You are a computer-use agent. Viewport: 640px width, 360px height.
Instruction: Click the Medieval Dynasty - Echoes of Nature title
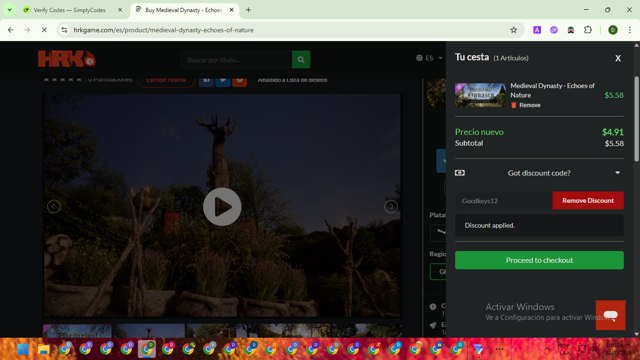pyautogui.click(x=552, y=90)
